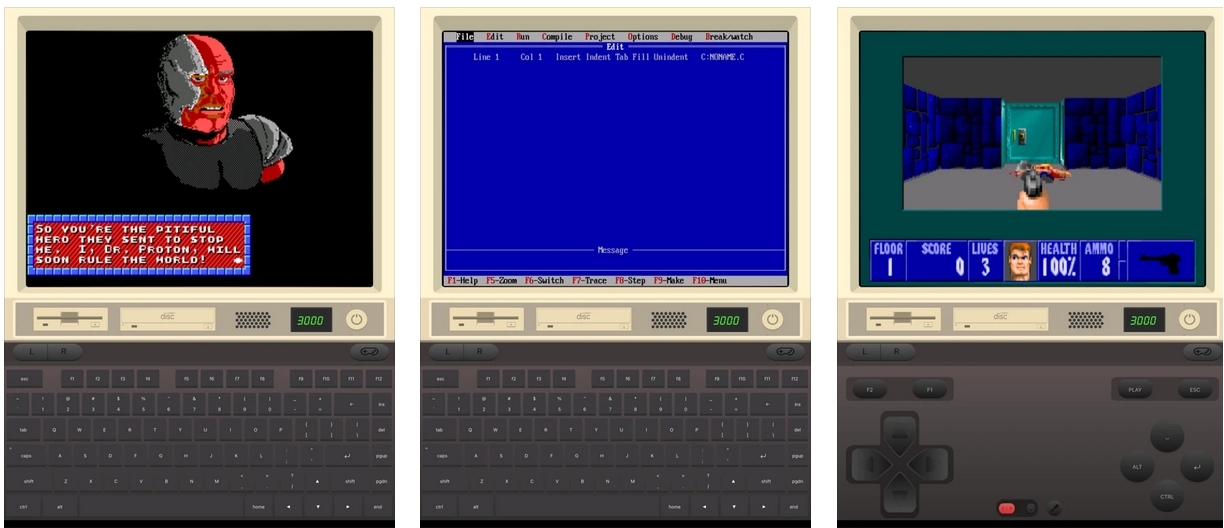Click F6-Switch in the editor status bar
The image size is (1224, 528).
pos(545,281)
